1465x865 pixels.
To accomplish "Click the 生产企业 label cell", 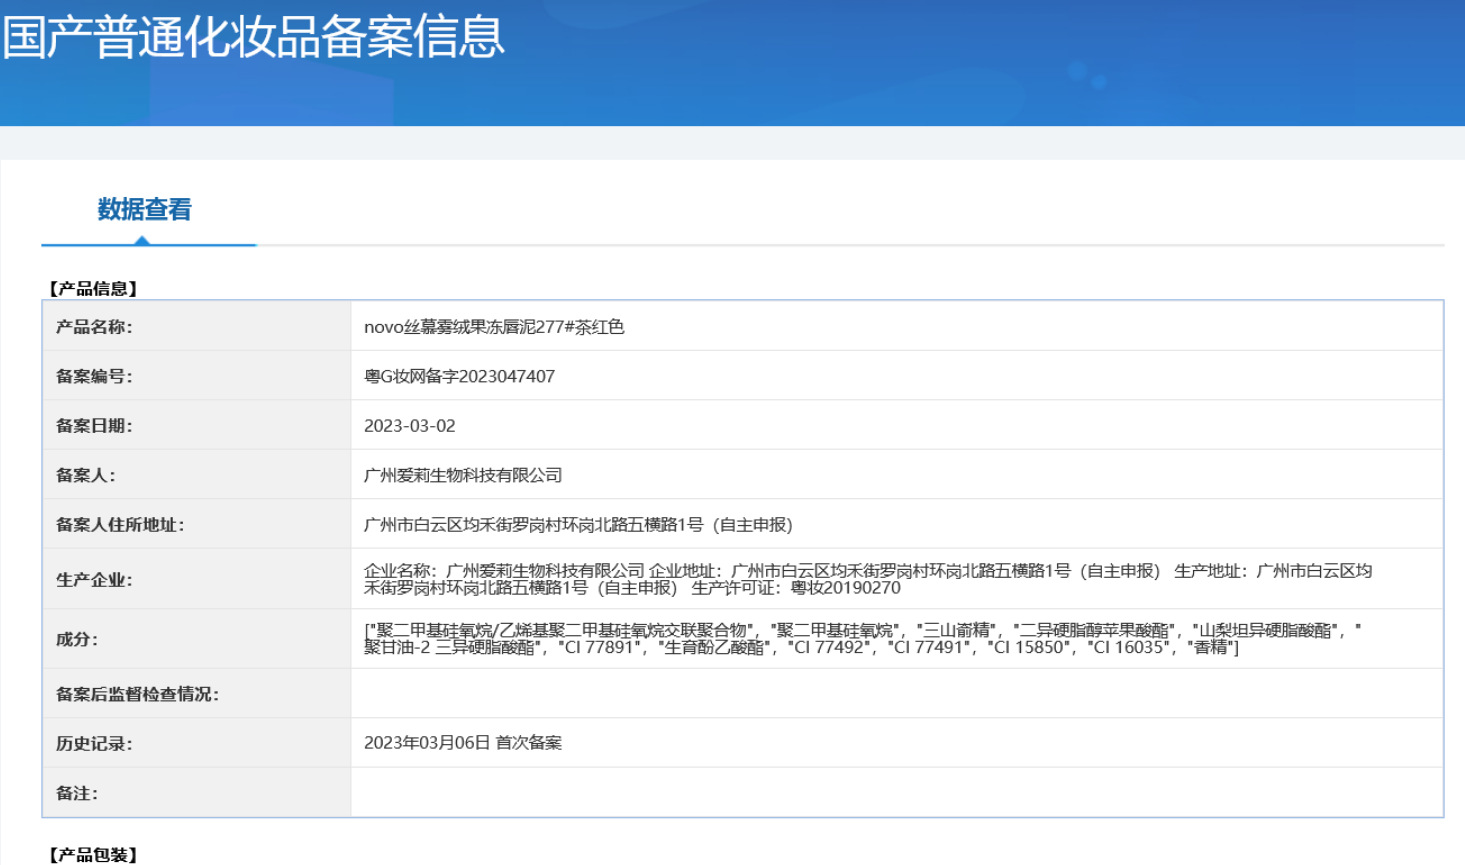I will (196, 579).
